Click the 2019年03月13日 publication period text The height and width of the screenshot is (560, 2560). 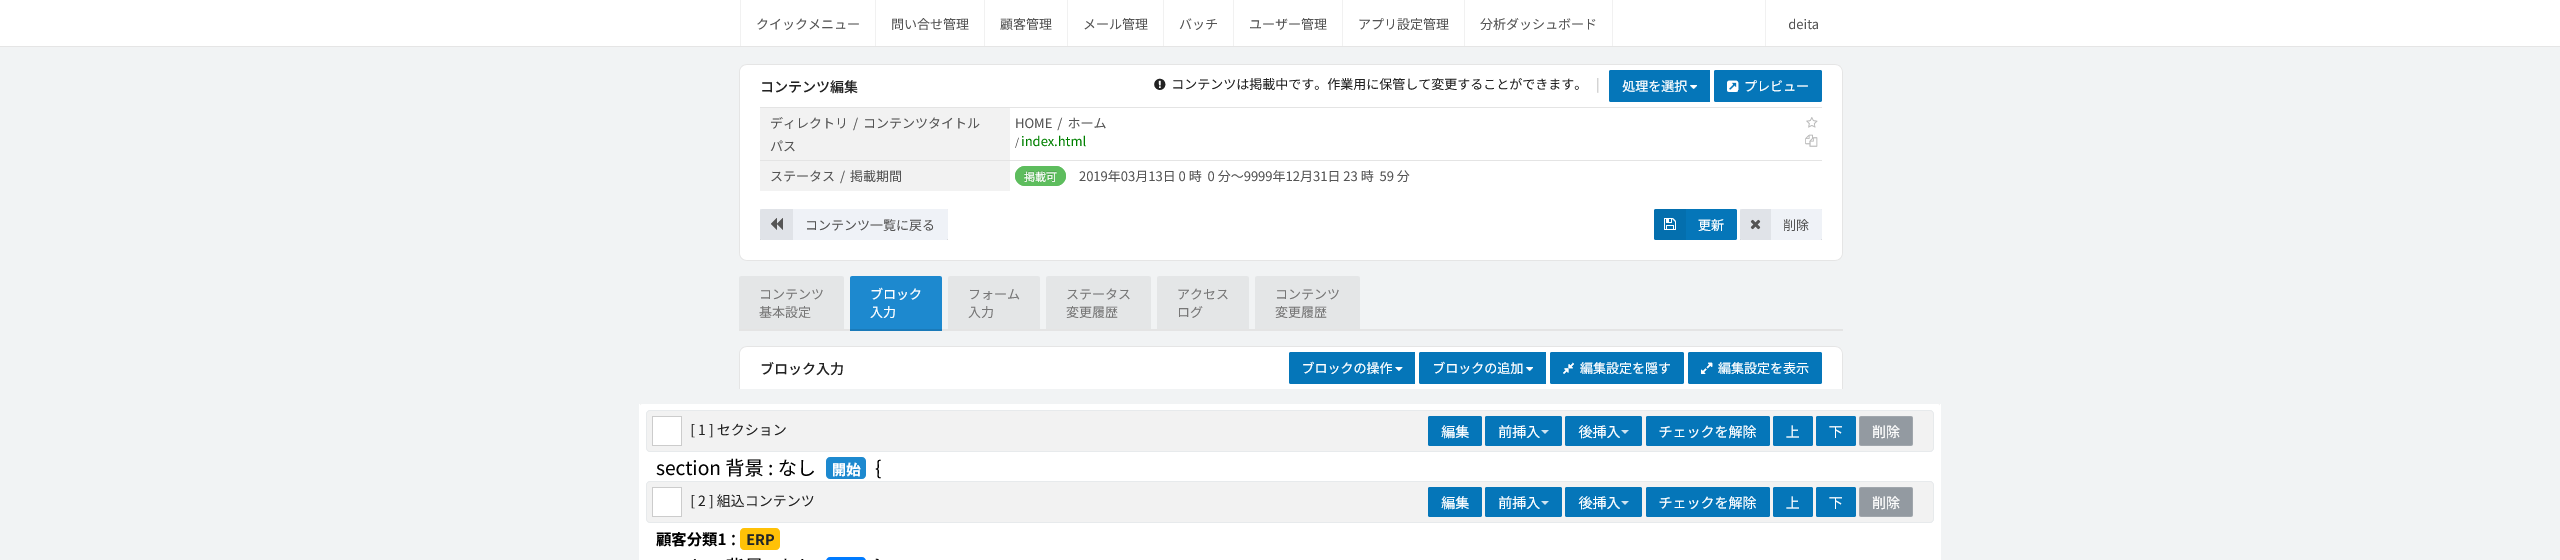[x=1244, y=177]
